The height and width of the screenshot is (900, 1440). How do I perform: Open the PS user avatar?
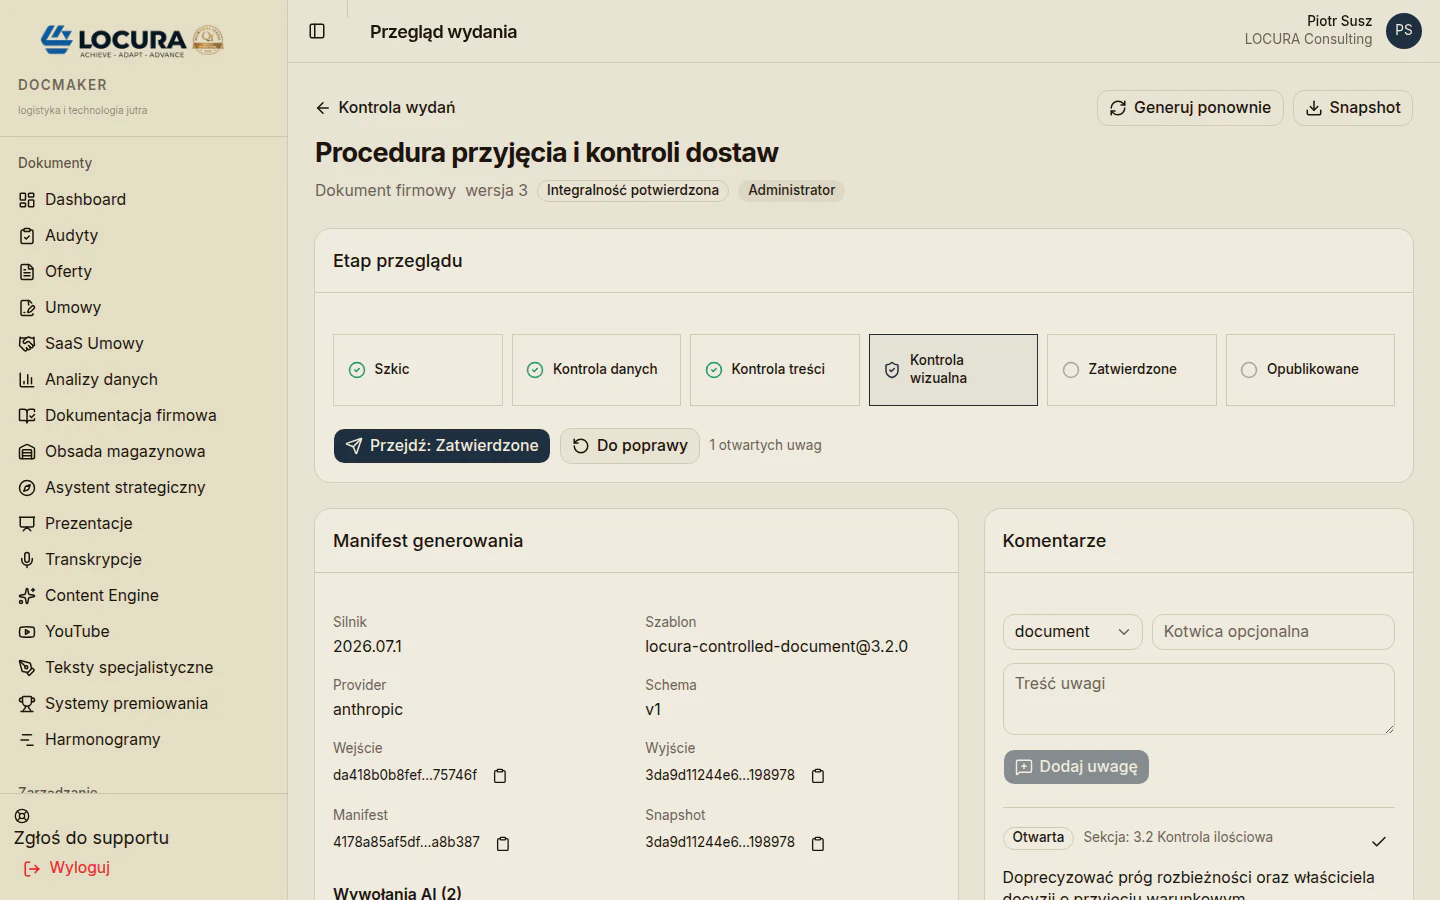1404,31
